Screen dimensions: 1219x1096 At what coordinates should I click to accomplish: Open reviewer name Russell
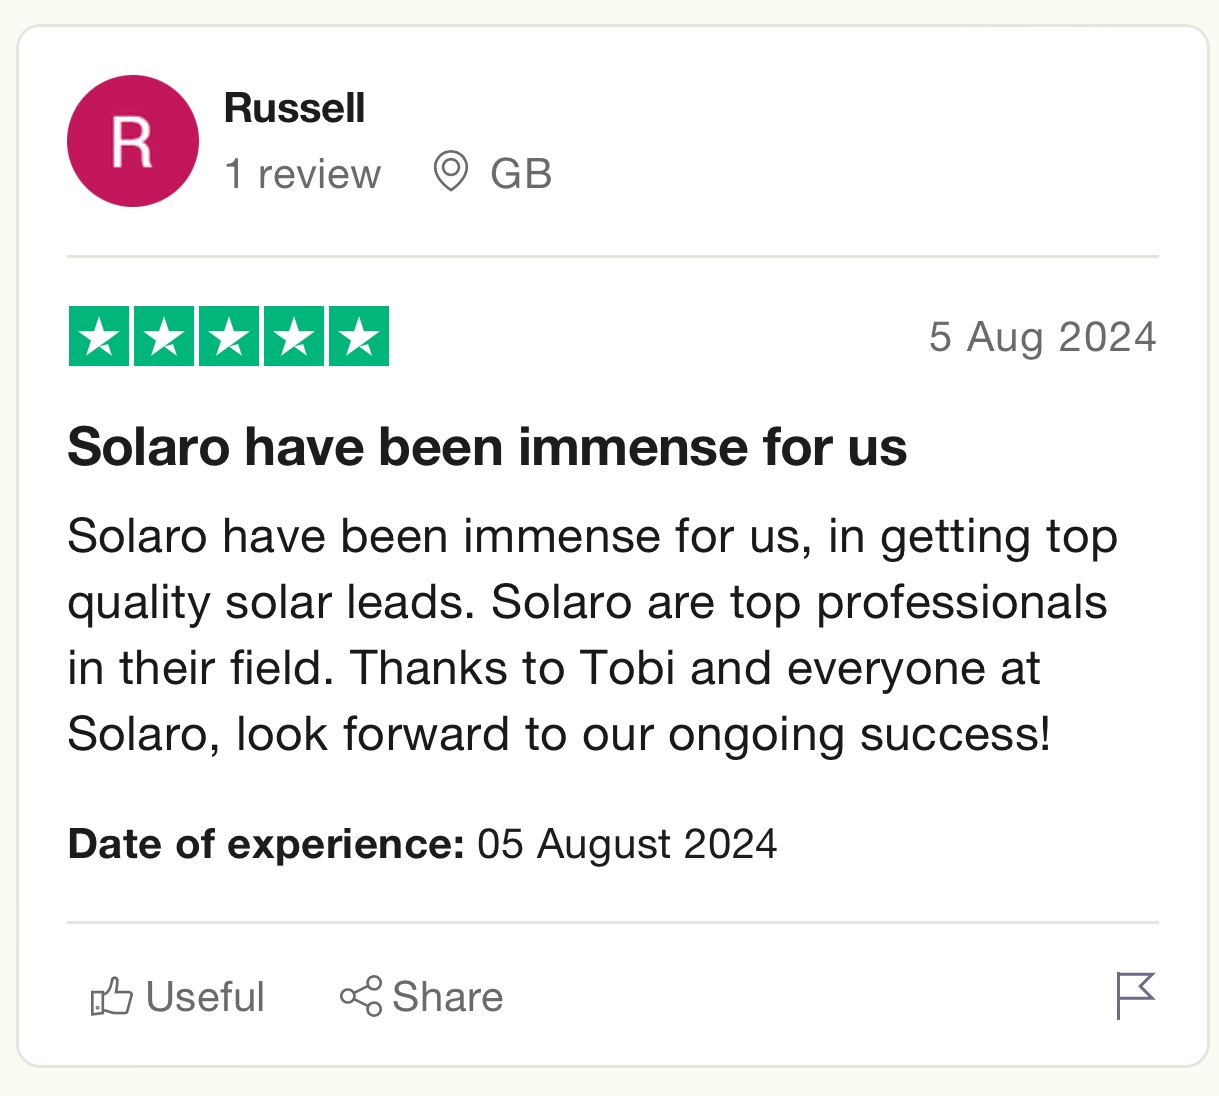click(x=294, y=107)
